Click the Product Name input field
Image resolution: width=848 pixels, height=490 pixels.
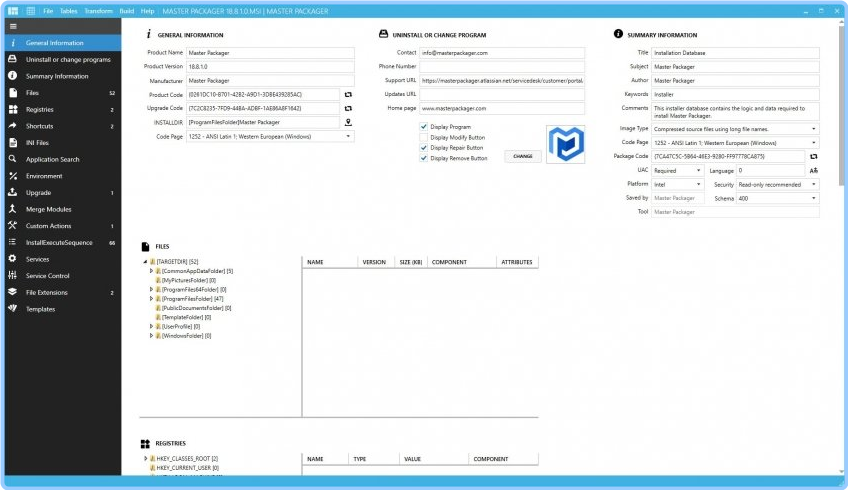coord(270,53)
